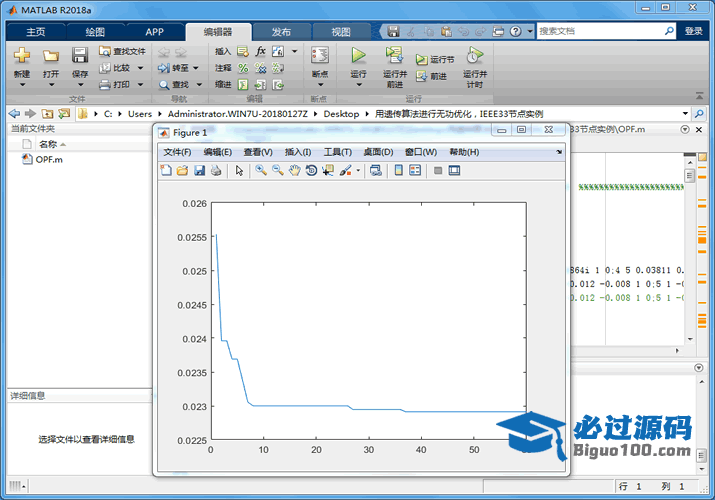The width and height of the screenshot is (715, 500).
Task: Open Figure 1 Window (窗口) menu
Action: click(x=420, y=152)
